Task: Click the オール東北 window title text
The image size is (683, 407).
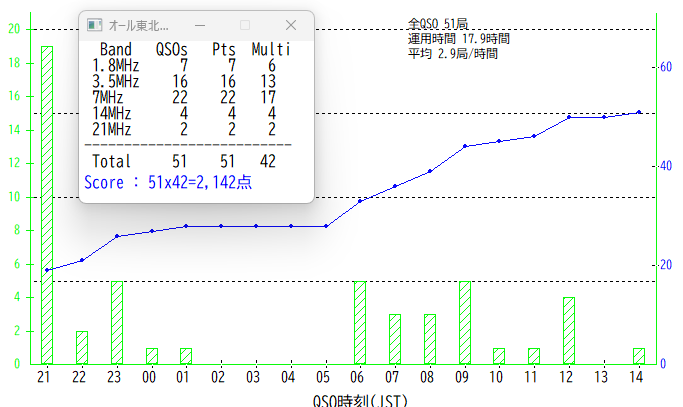Action: pos(138,24)
